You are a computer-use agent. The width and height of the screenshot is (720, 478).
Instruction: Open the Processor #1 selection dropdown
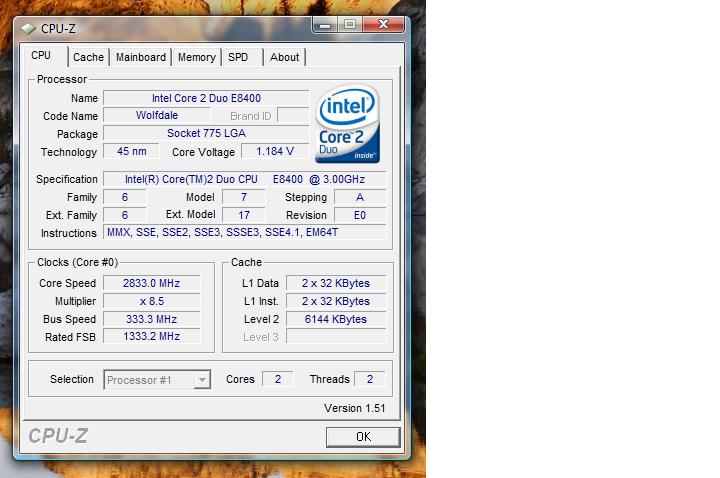[157, 380]
